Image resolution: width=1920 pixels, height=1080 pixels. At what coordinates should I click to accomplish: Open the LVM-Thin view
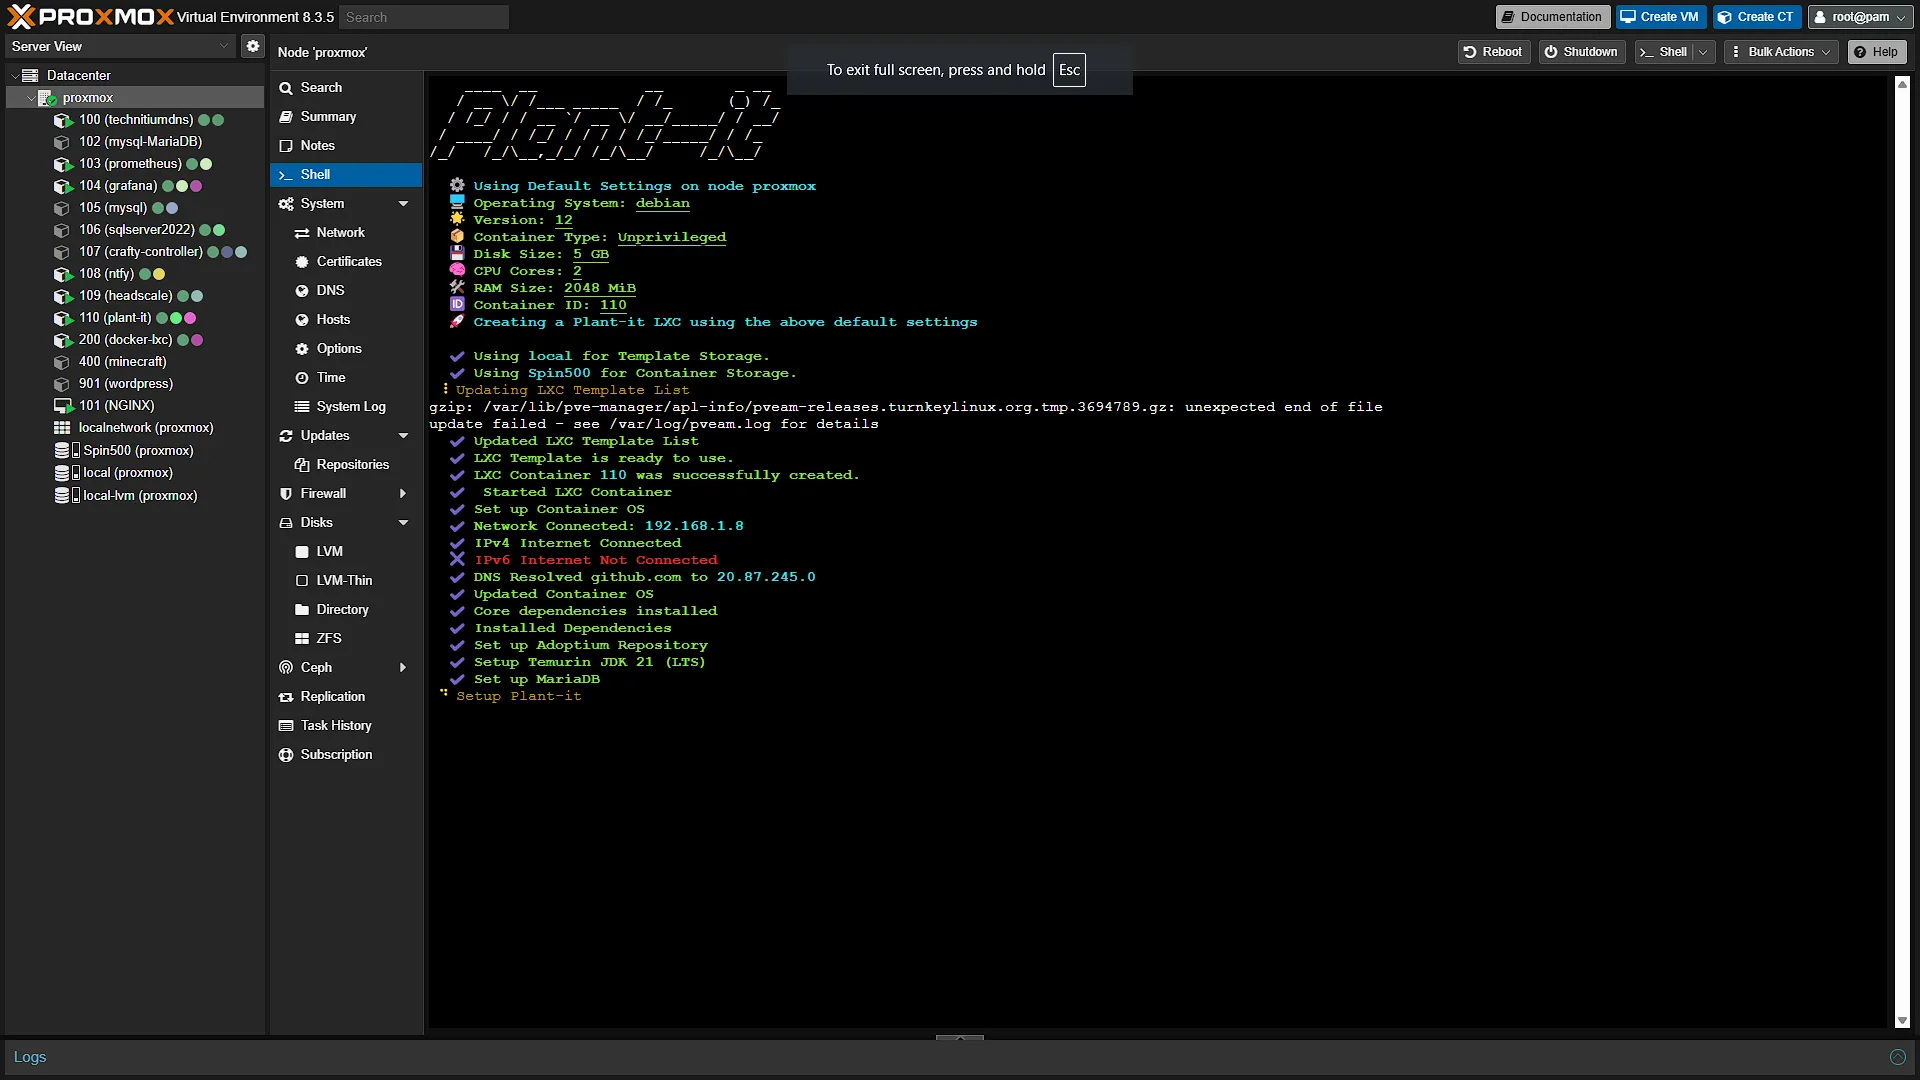coord(345,581)
